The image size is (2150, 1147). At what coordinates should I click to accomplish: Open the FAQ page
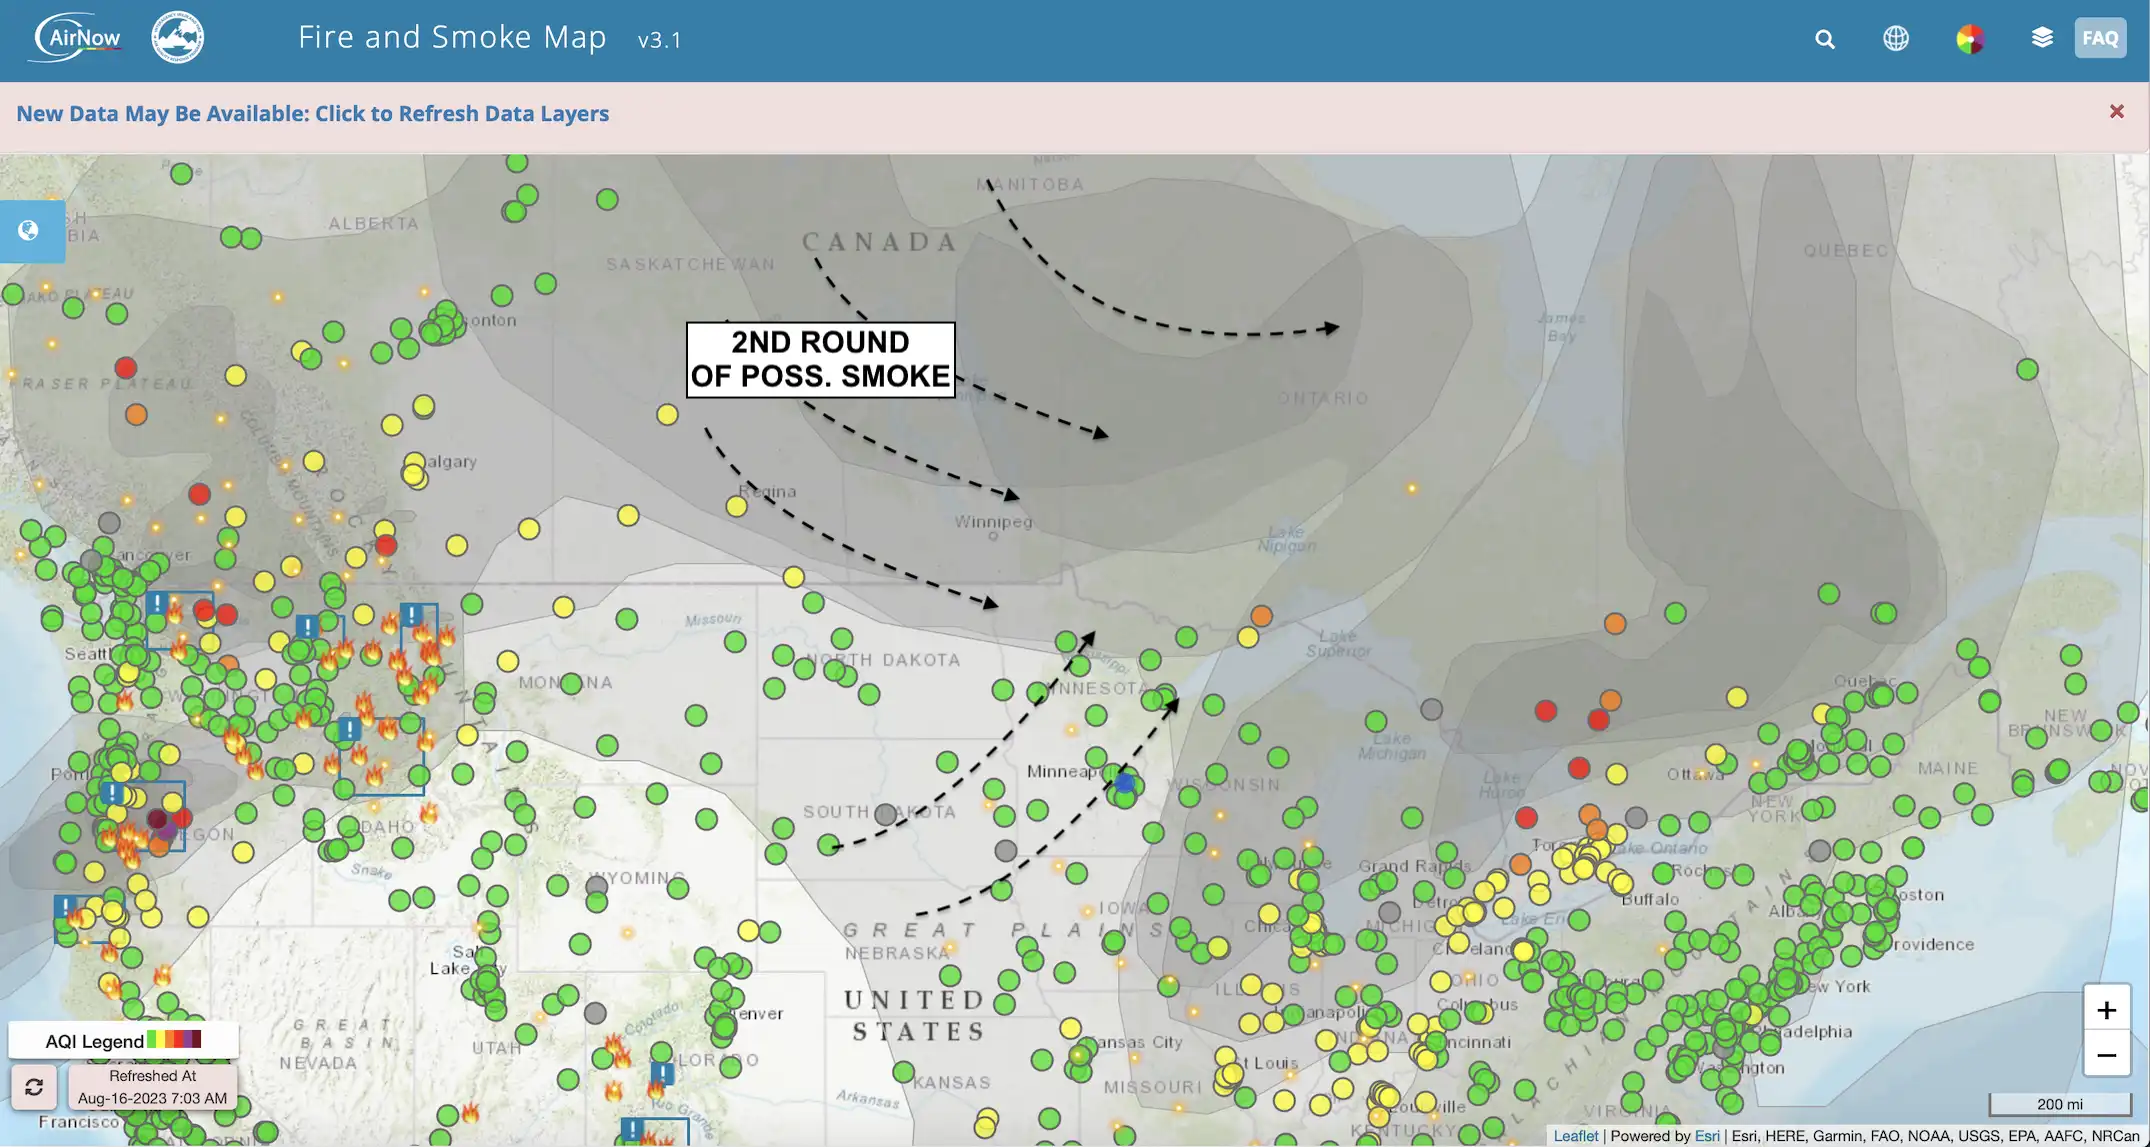pos(2100,38)
